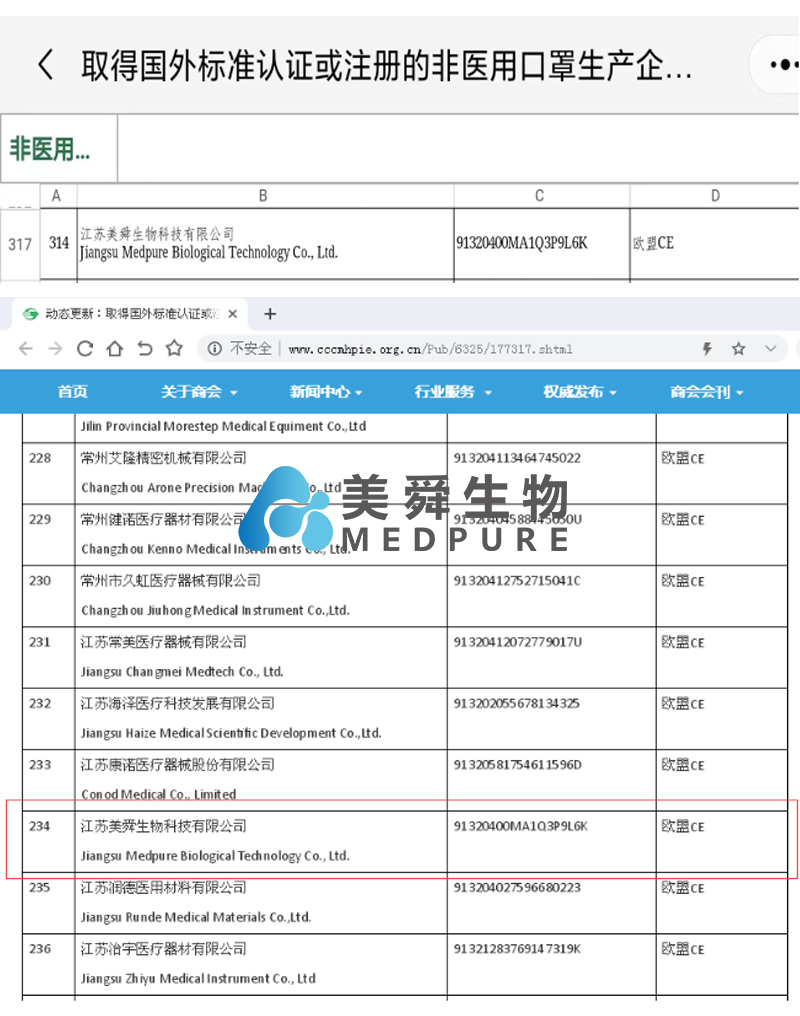The width and height of the screenshot is (800, 1016).
Task: Click 江苏常美医疗器械有限公司 company name
Action: 163,642
